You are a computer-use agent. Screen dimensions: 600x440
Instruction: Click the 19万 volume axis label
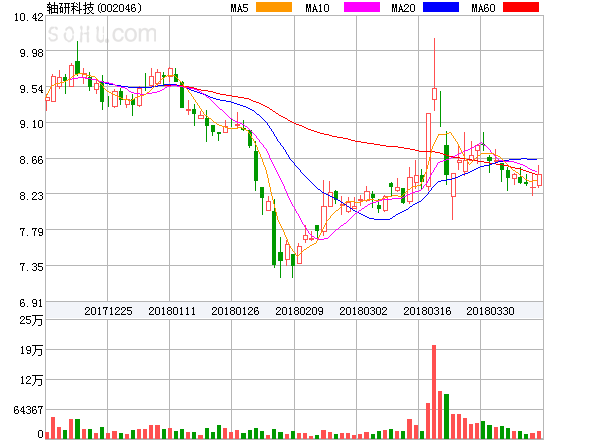coord(31,350)
